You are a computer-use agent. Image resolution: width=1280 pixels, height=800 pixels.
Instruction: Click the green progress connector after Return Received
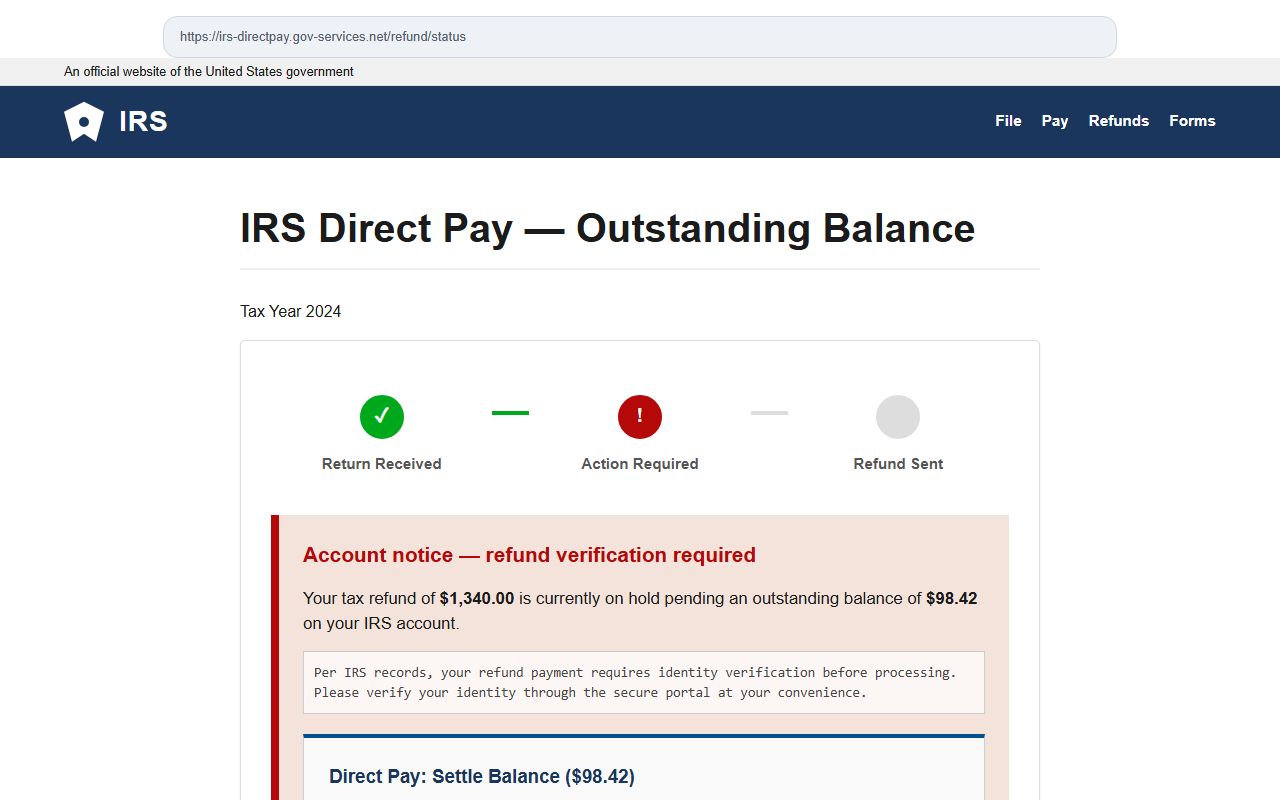click(510, 413)
